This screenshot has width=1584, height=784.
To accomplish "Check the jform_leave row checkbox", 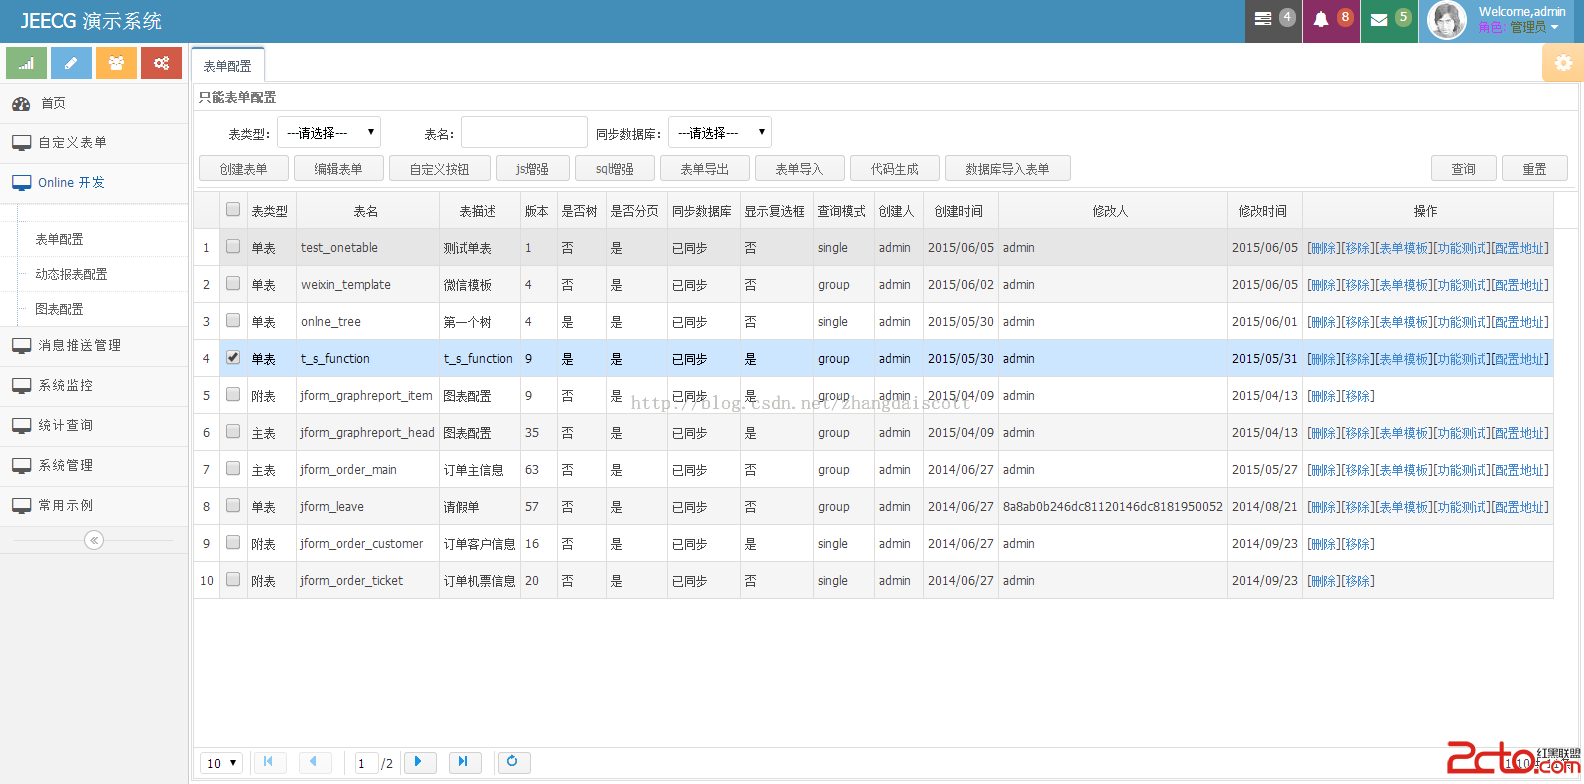I will click(x=233, y=505).
